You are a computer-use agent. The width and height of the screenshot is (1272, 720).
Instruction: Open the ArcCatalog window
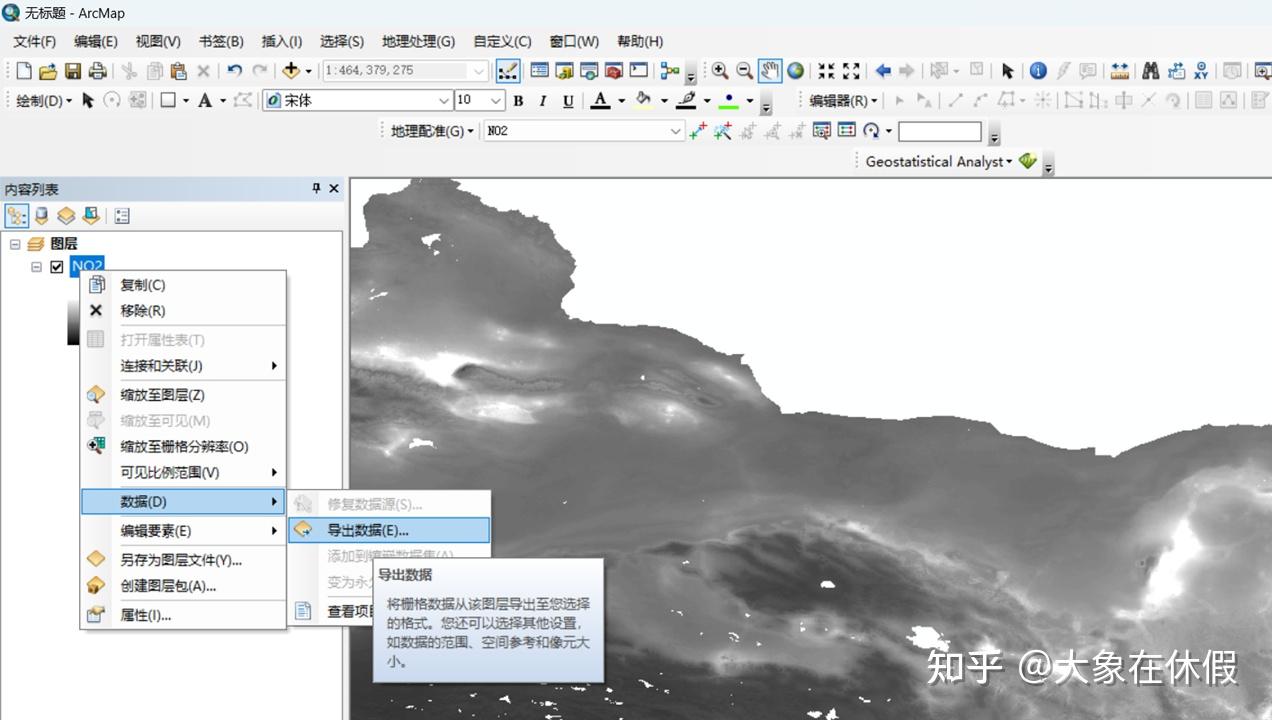coord(564,70)
